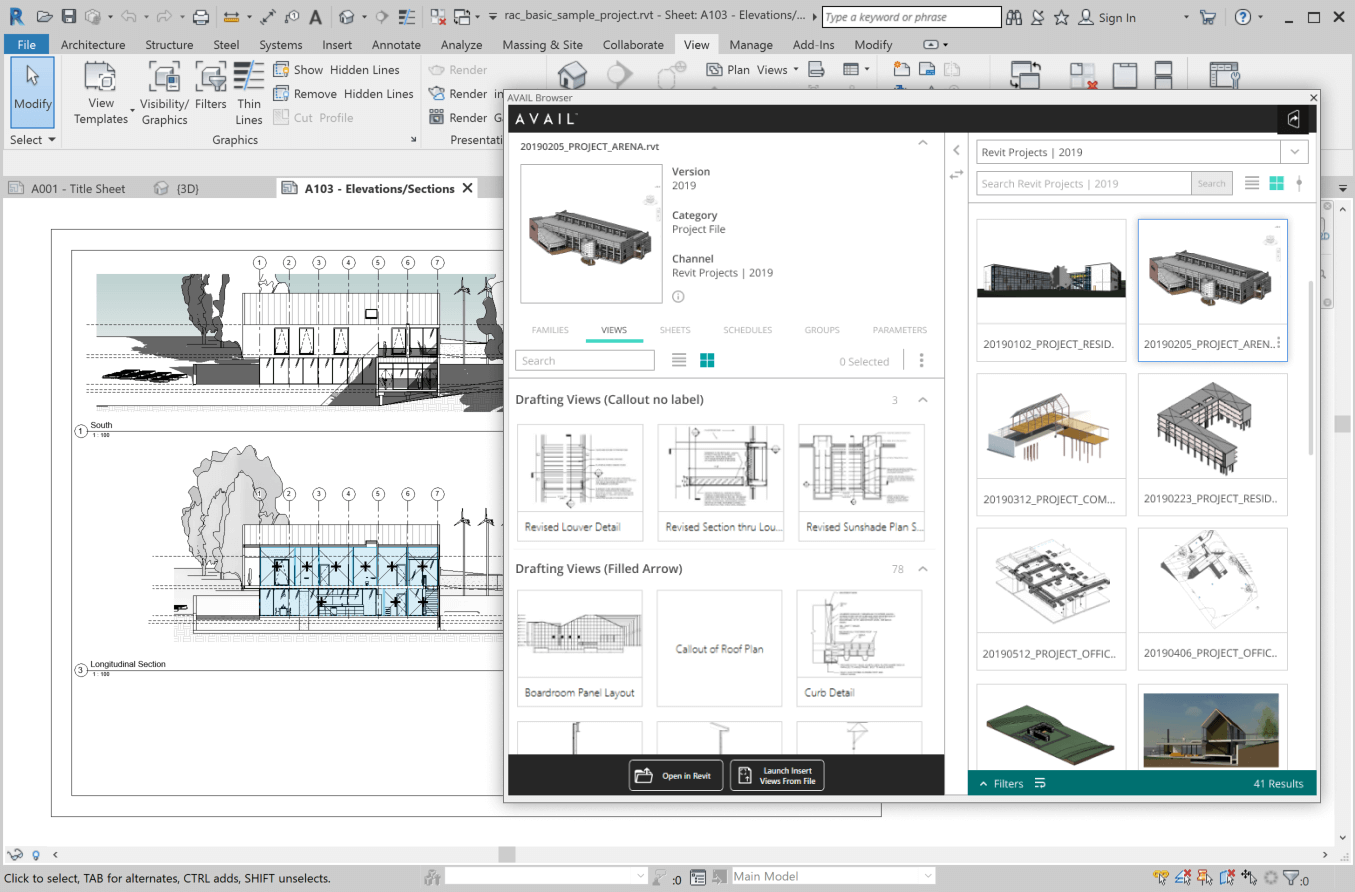Click the Modify tool in the ribbon

pyautogui.click(x=32, y=92)
